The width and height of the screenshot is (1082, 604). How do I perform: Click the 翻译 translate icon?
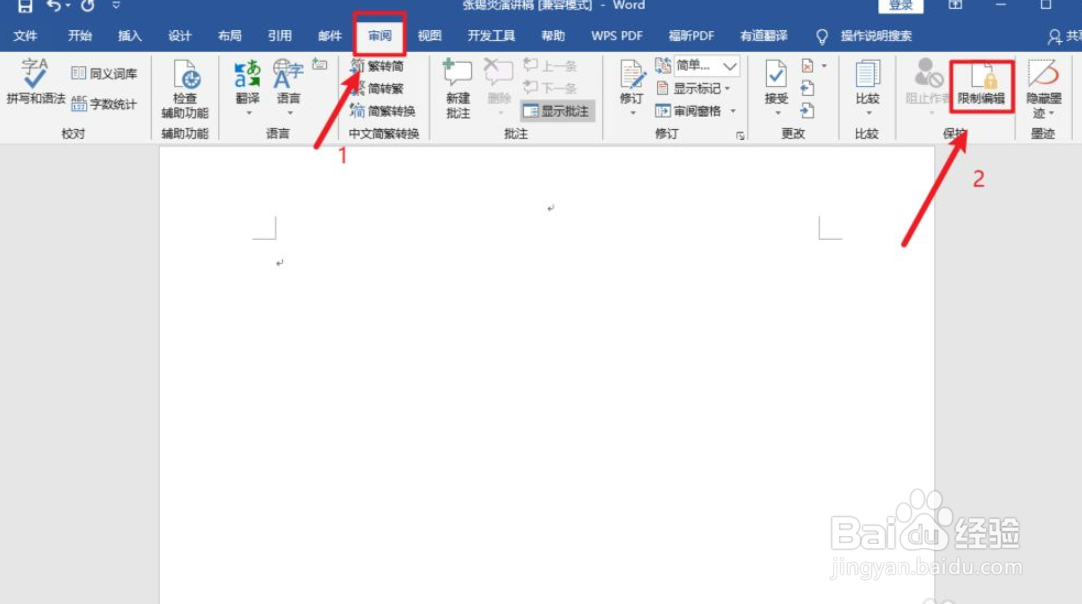(245, 80)
